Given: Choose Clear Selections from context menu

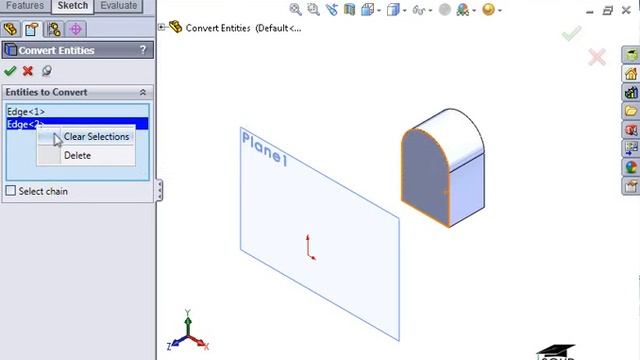Looking at the screenshot, I should click(86, 137).
